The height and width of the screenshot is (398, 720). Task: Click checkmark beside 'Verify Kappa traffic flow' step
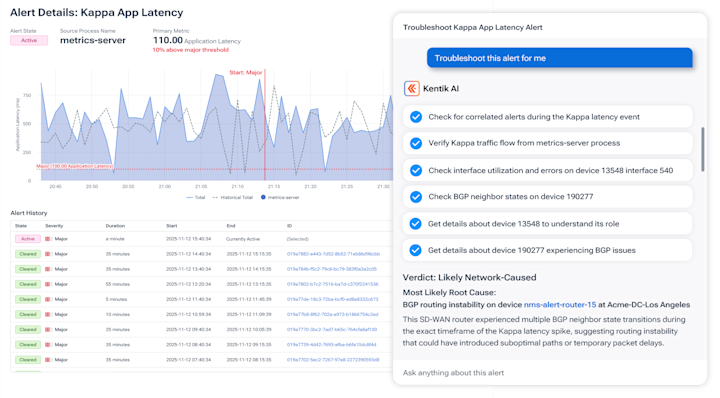pyautogui.click(x=416, y=143)
